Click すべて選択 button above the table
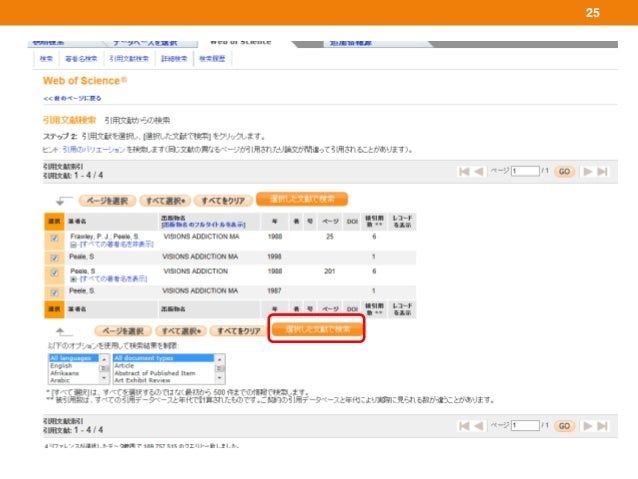This screenshot has height=479, width=638. point(165,200)
